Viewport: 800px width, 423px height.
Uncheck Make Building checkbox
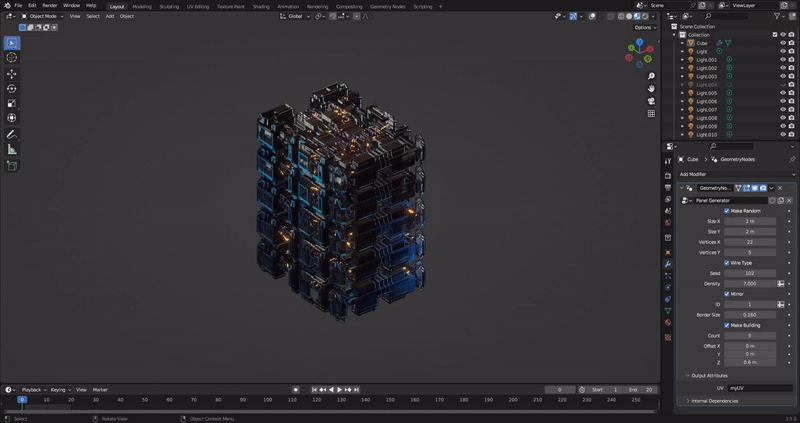click(727, 325)
